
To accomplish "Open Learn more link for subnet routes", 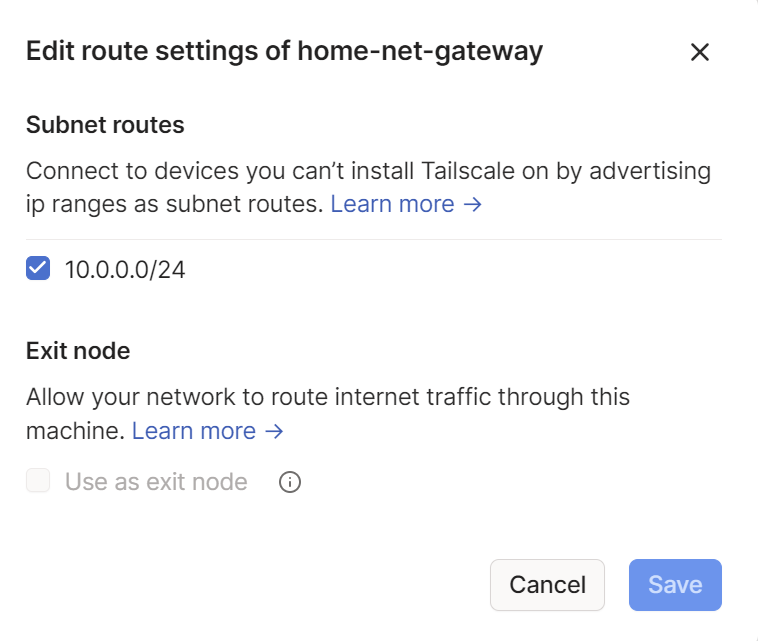I will click(392, 204).
